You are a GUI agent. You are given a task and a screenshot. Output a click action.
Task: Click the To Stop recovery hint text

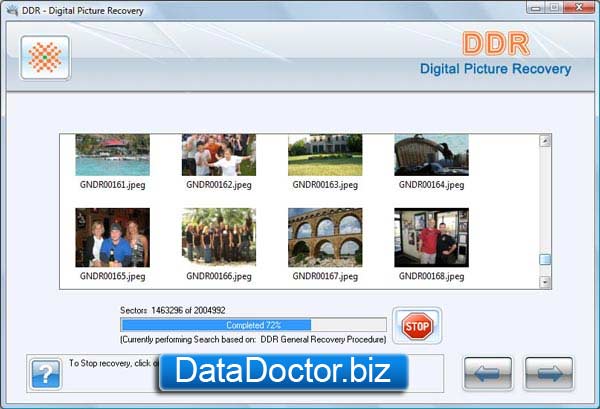[x=114, y=363]
